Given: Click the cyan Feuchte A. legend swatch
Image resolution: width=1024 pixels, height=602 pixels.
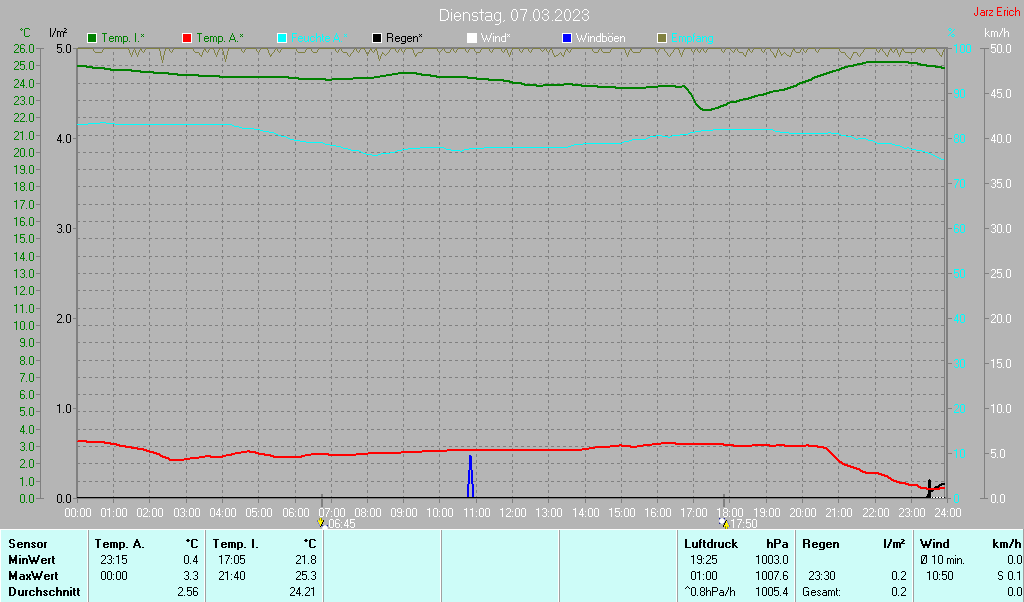Looking at the screenshot, I should click(x=282, y=39).
